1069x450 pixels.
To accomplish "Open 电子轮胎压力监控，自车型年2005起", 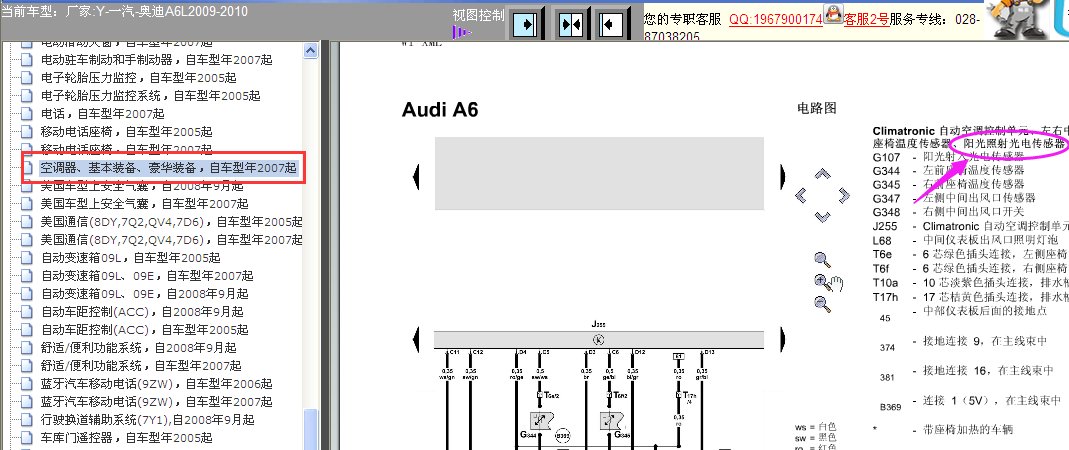I will pyautogui.click(x=138, y=78).
